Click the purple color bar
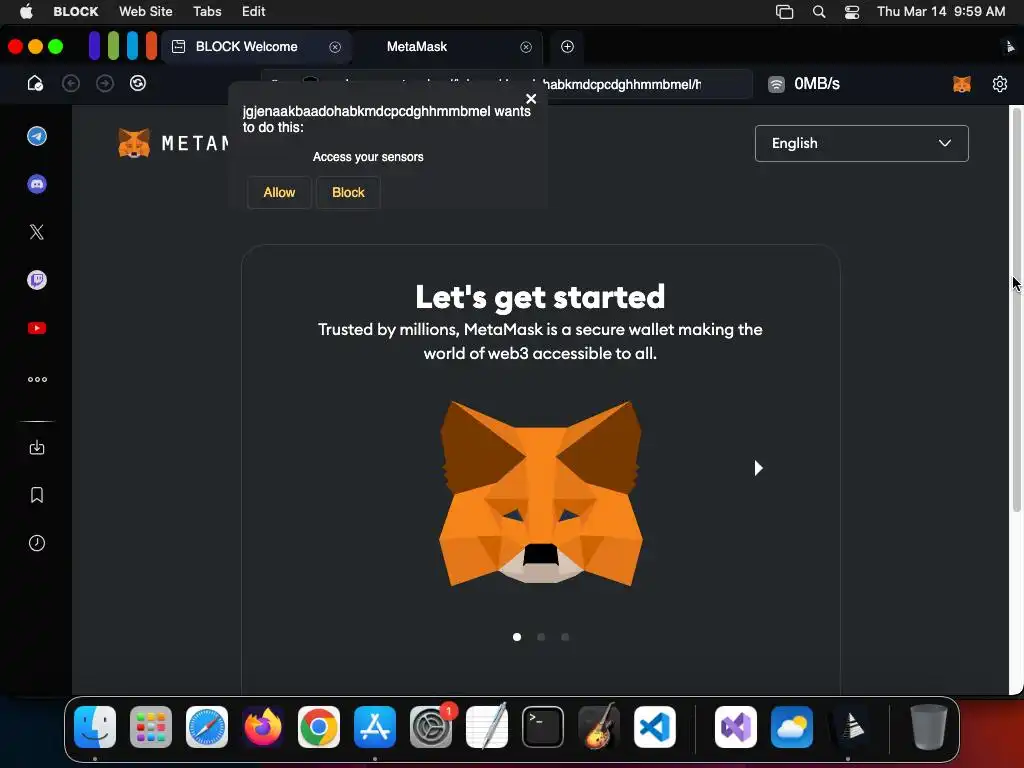1024x768 pixels. tap(95, 46)
